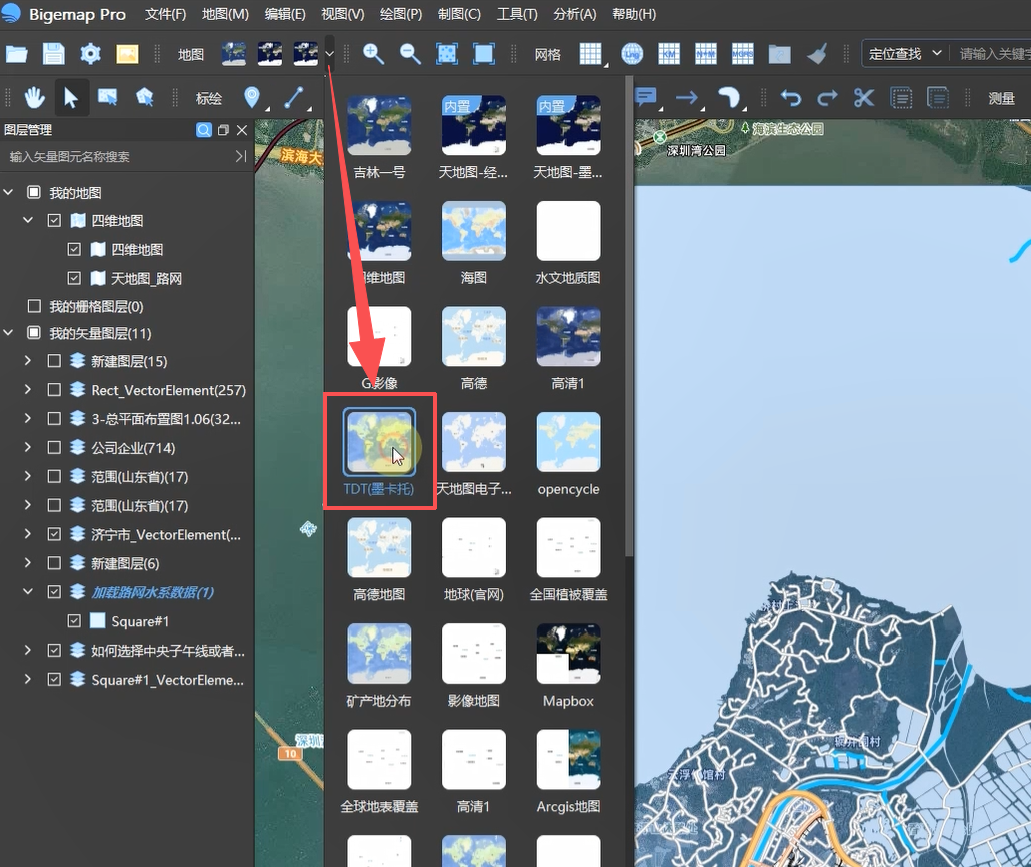The width and height of the screenshot is (1031, 867).
Task: Collapse 我的矢量图层(11) node
Action: 8,333
